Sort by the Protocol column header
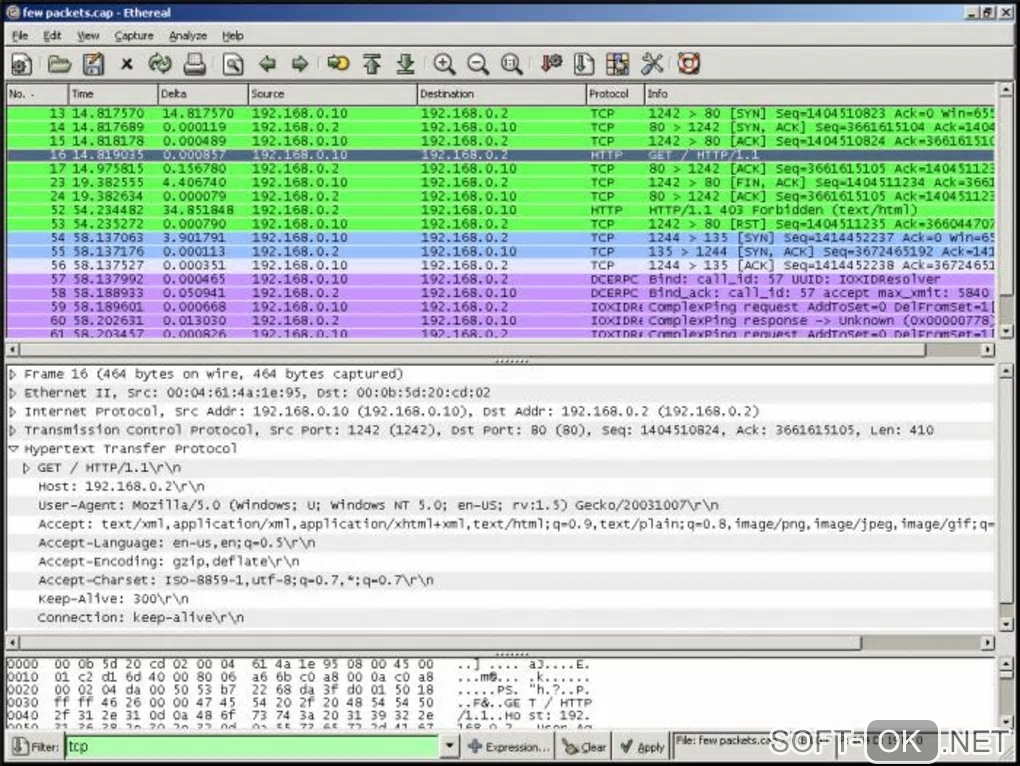1020x766 pixels. click(615, 94)
